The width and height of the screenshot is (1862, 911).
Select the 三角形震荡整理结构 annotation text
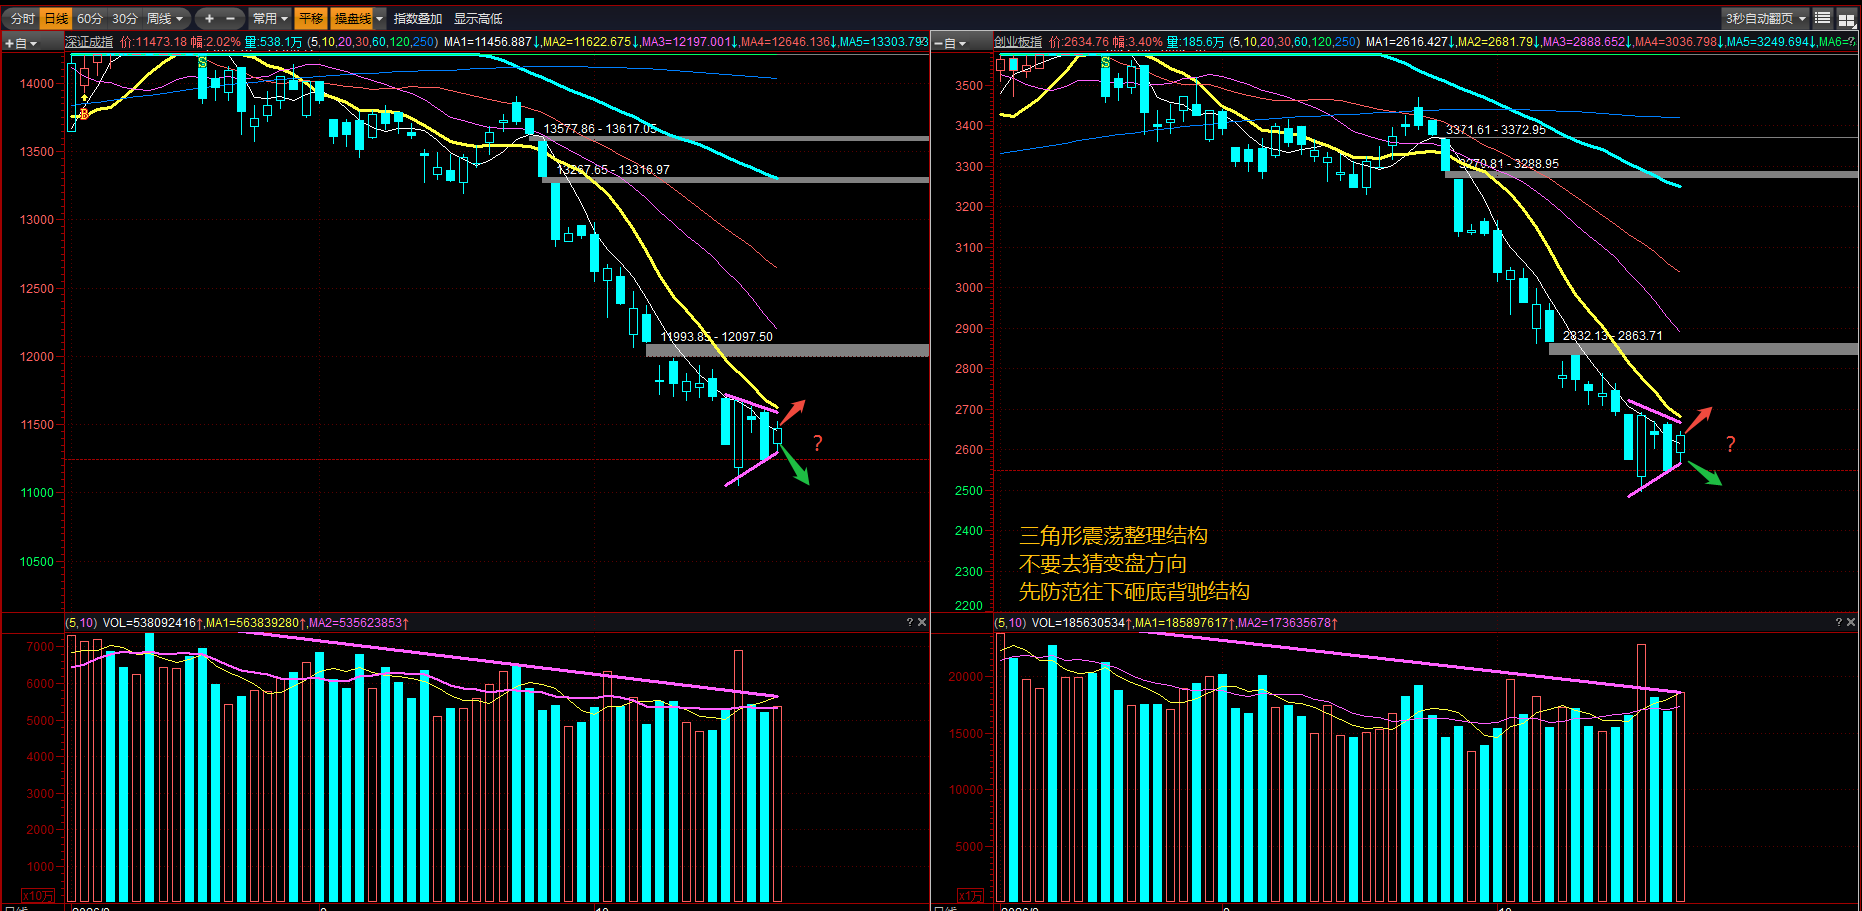pyautogui.click(x=1113, y=536)
